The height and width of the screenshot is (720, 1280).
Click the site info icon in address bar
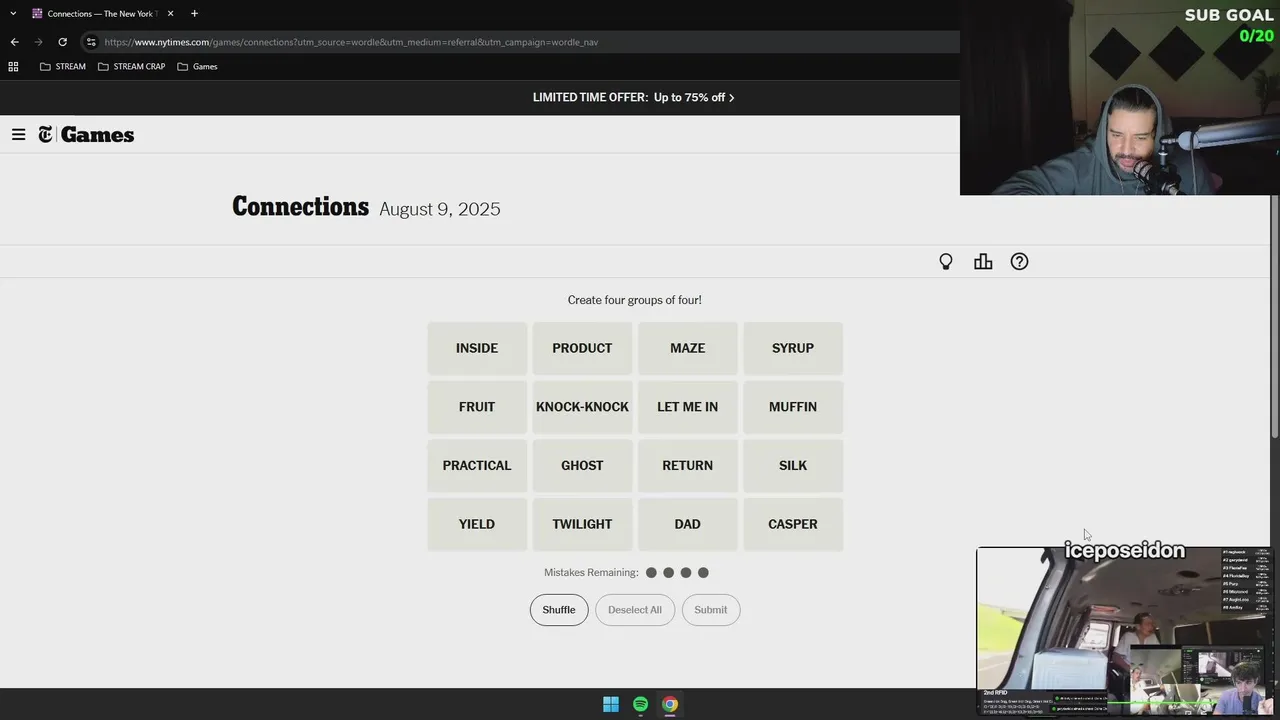91,42
